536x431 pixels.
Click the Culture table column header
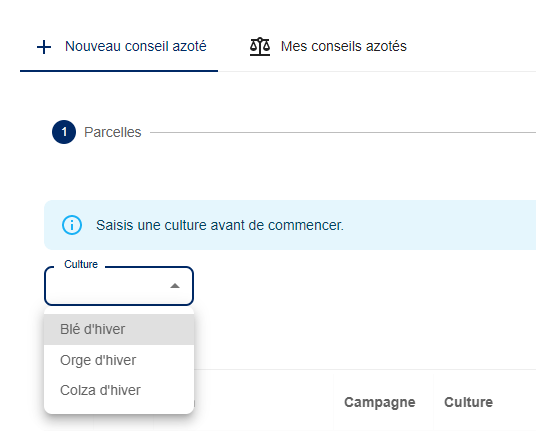(x=468, y=402)
